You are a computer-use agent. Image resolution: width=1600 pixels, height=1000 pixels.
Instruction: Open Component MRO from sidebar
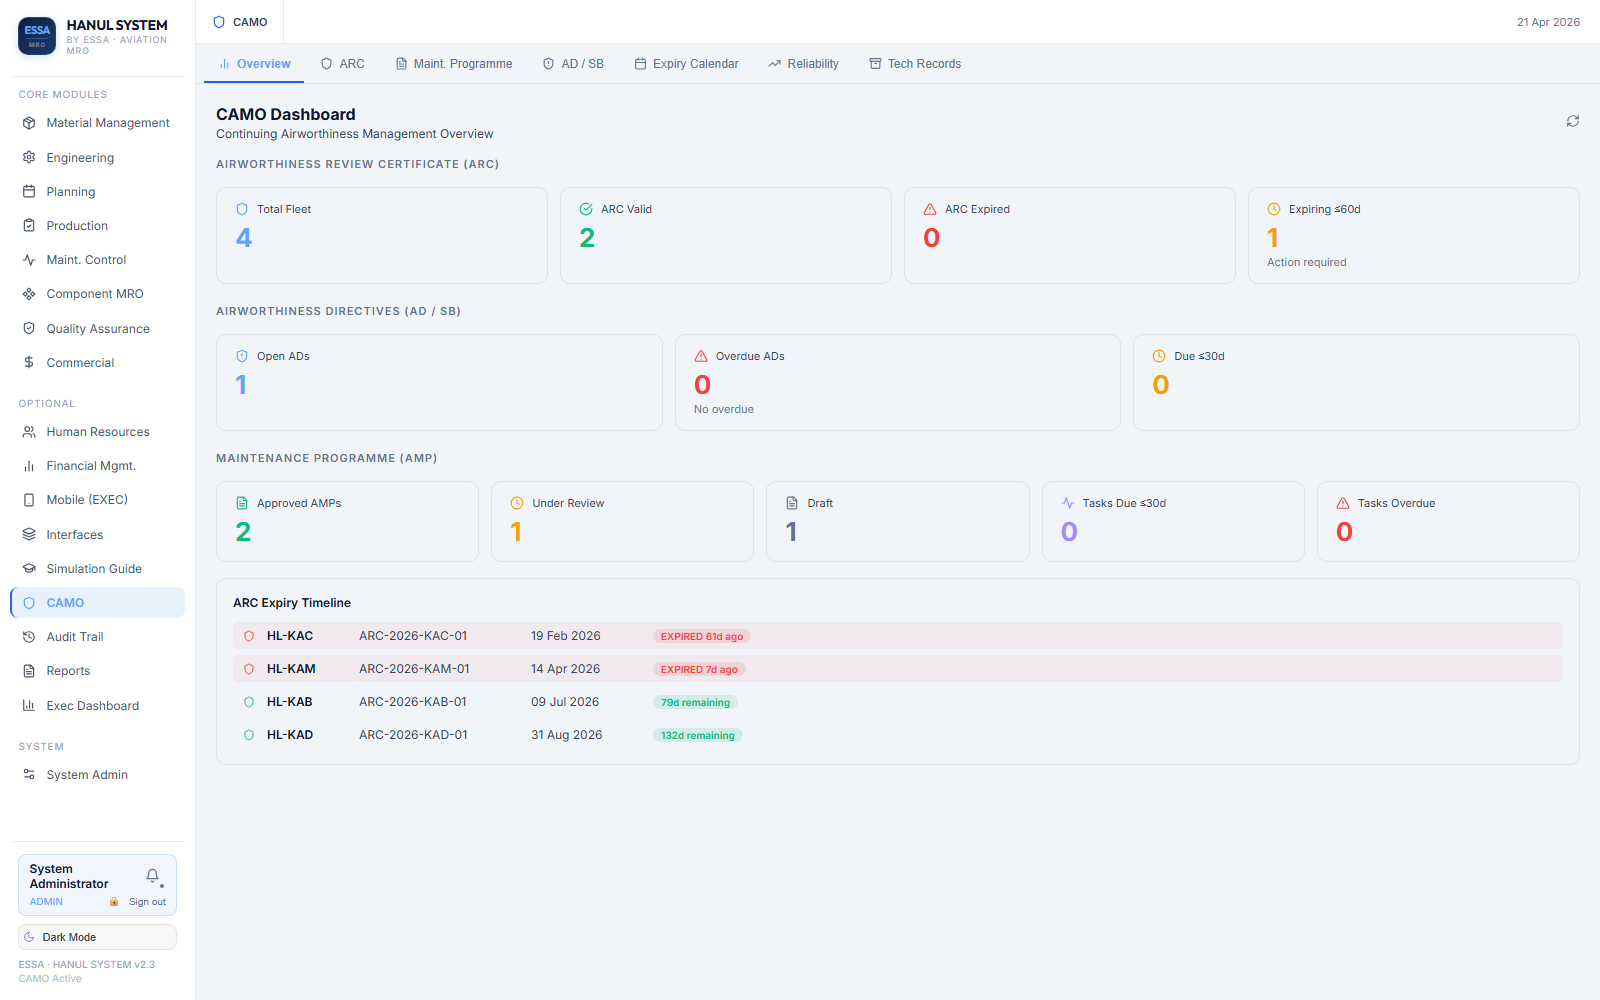[94, 294]
